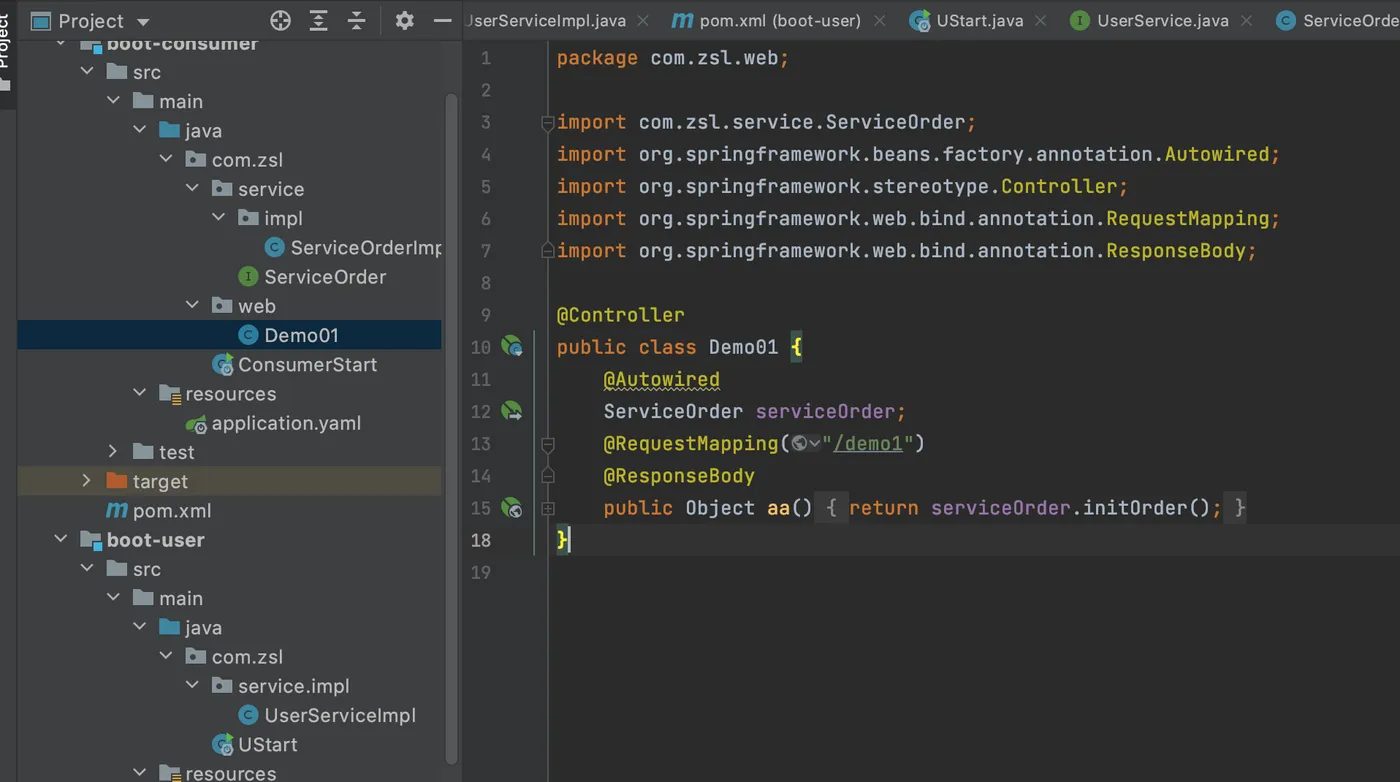This screenshot has width=1400, height=782.
Task: Click the locate/select opened file icon
Action: pos(281,20)
